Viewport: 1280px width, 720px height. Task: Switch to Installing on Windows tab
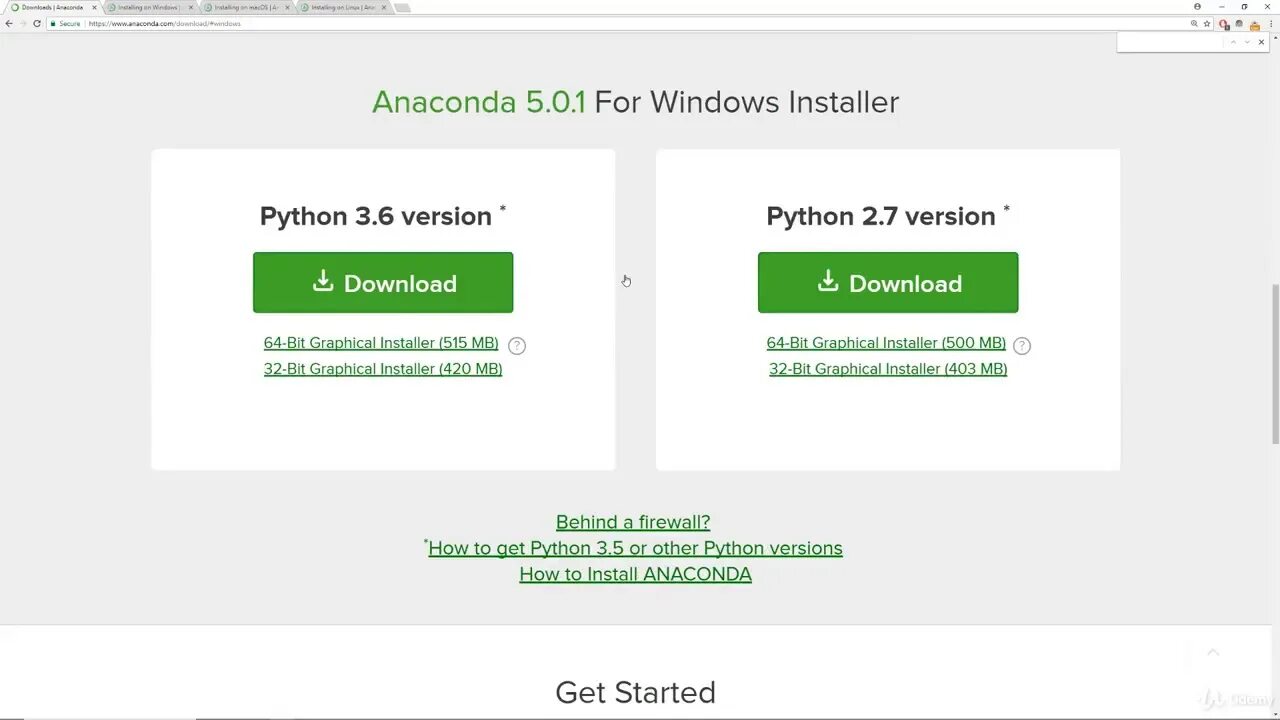click(148, 8)
